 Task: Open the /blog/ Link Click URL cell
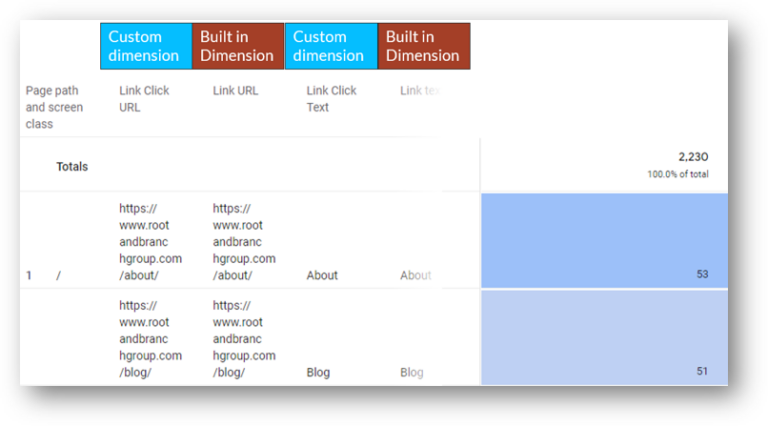(150, 339)
